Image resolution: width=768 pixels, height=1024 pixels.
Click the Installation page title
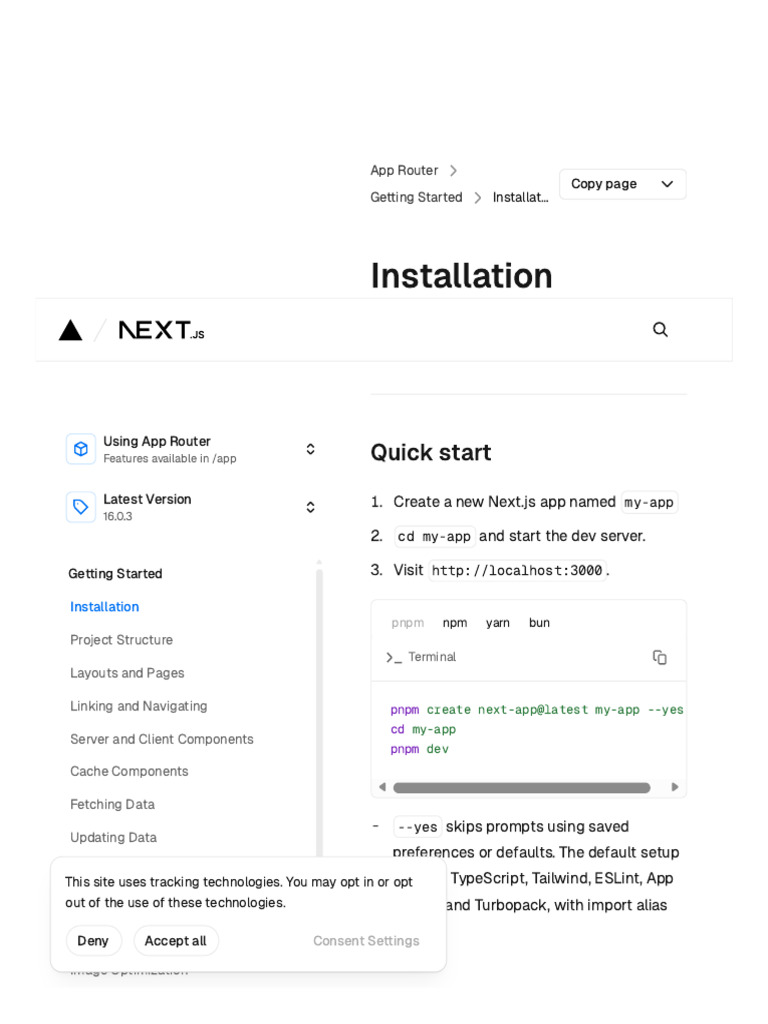(462, 276)
